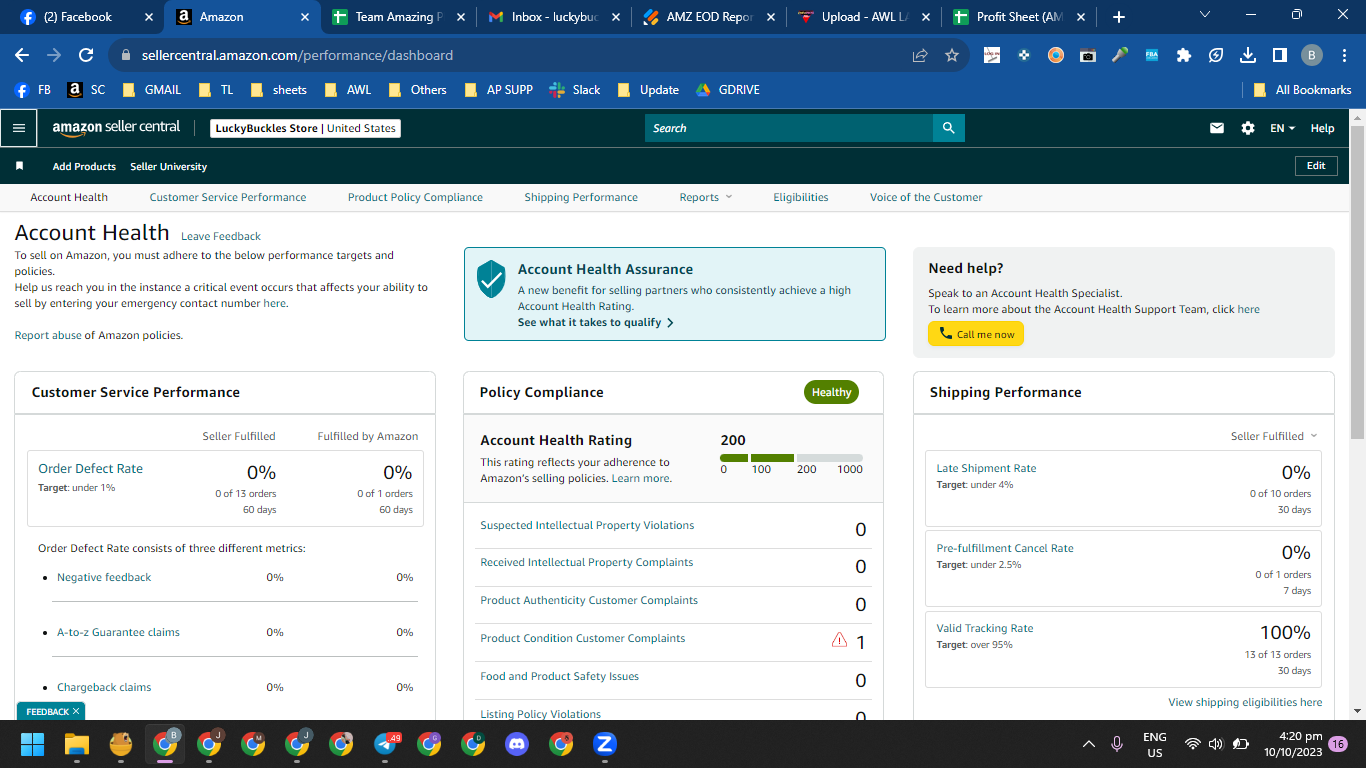Open File Explorer from the taskbar
The height and width of the screenshot is (768, 1366).
click(77, 744)
